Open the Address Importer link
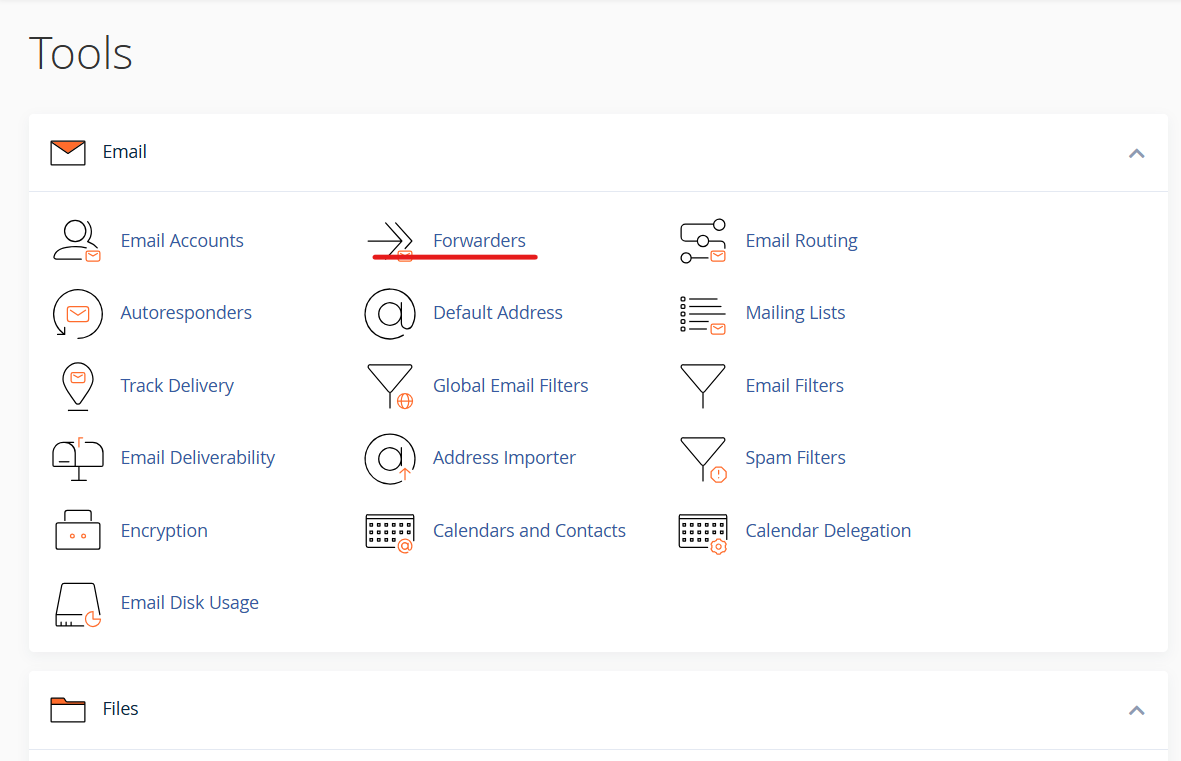 pos(504,458)
